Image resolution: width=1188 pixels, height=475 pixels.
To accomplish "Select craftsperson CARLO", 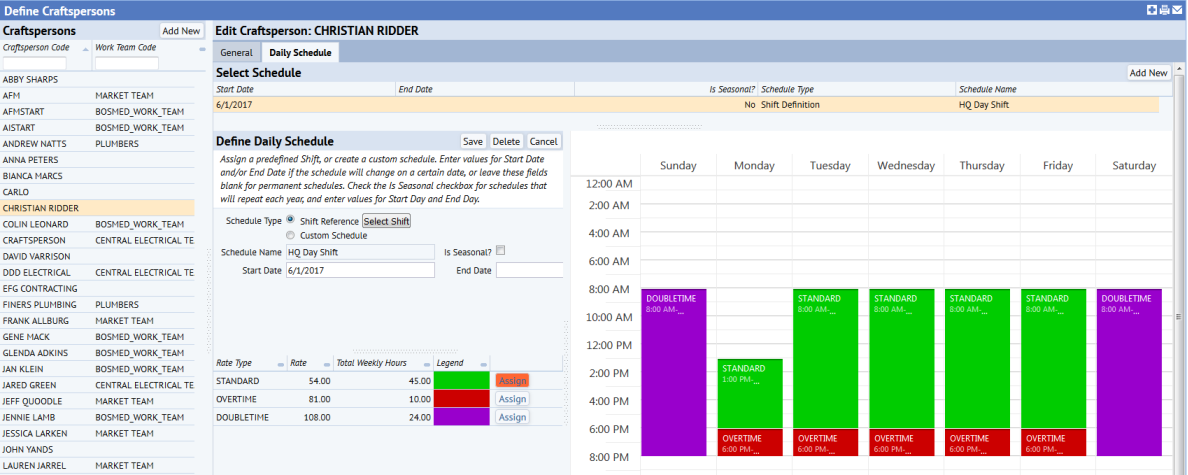I will (97, 192).
